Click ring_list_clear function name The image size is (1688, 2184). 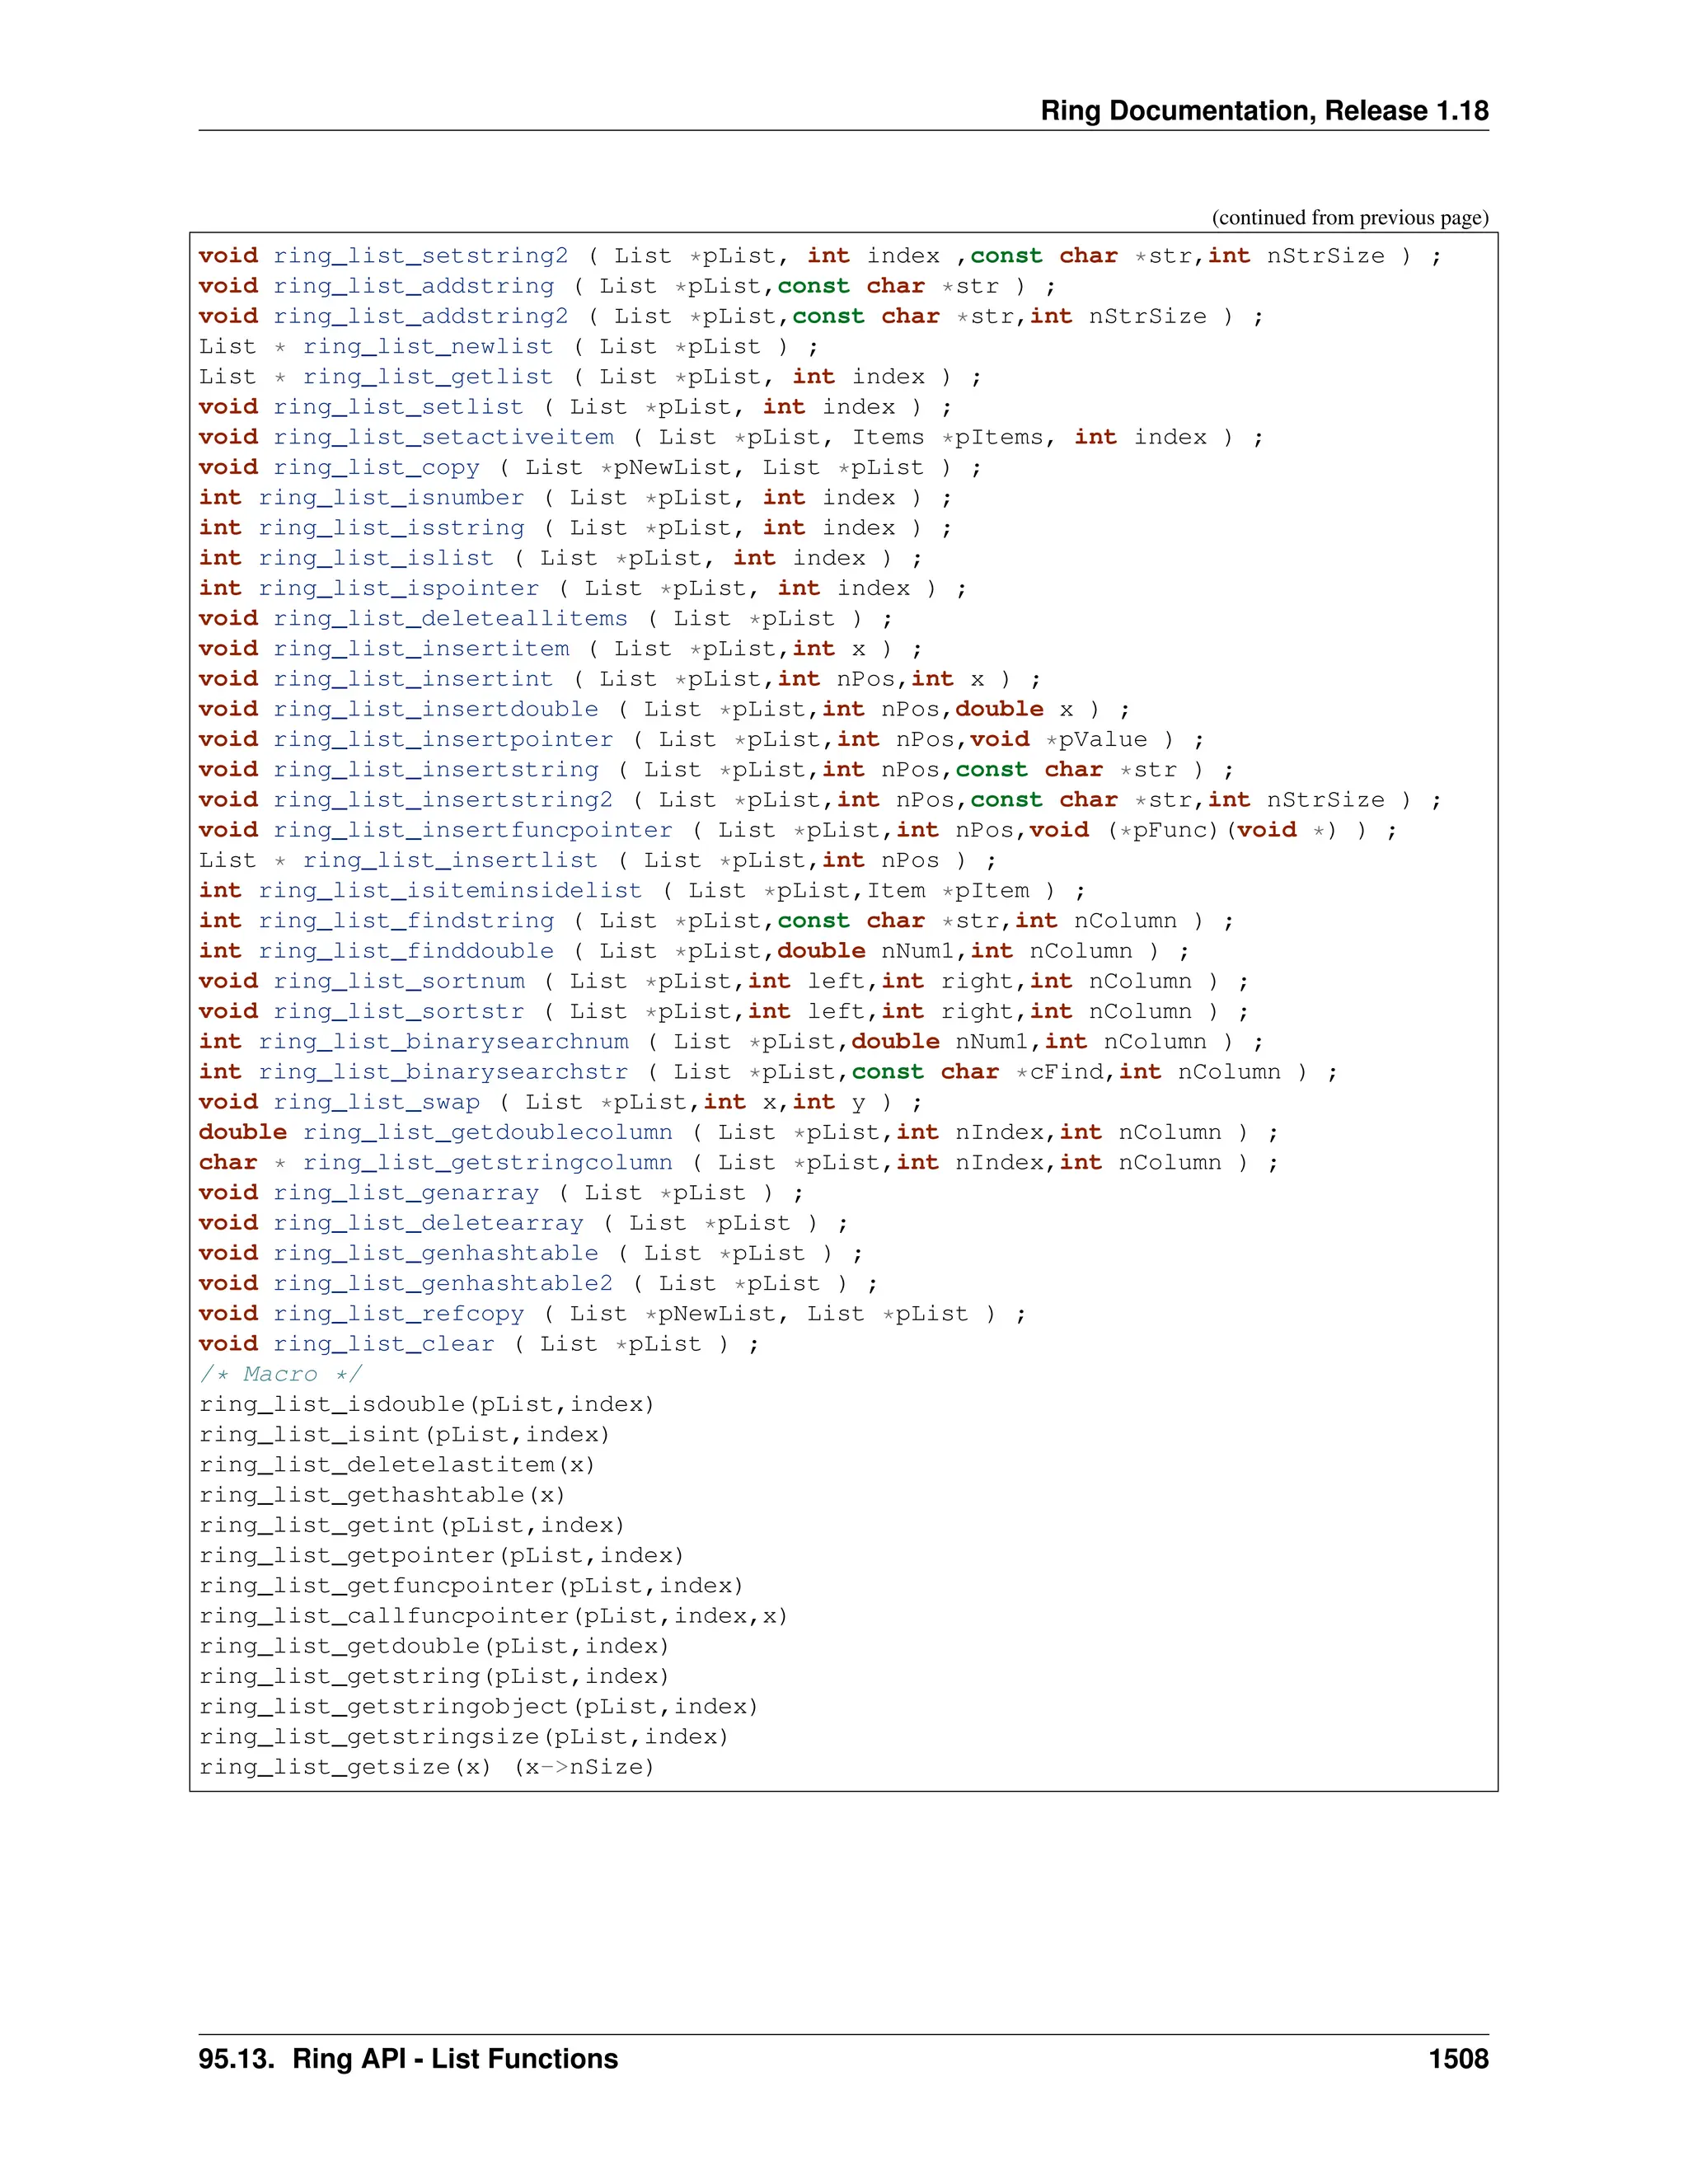coord(384,1344)
